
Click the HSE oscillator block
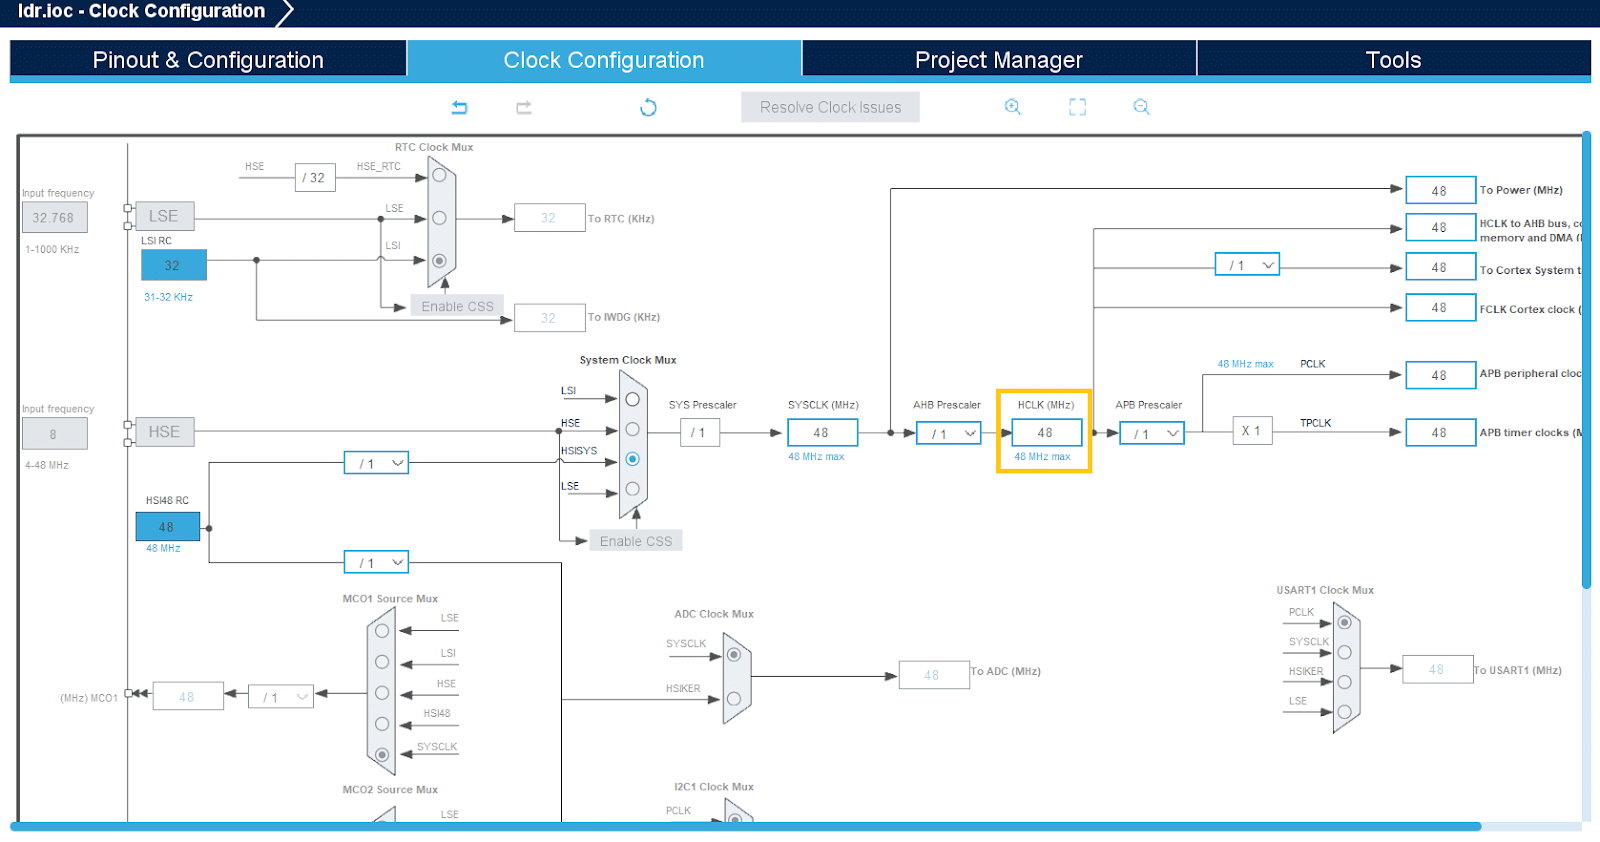[x=164, y=432]
